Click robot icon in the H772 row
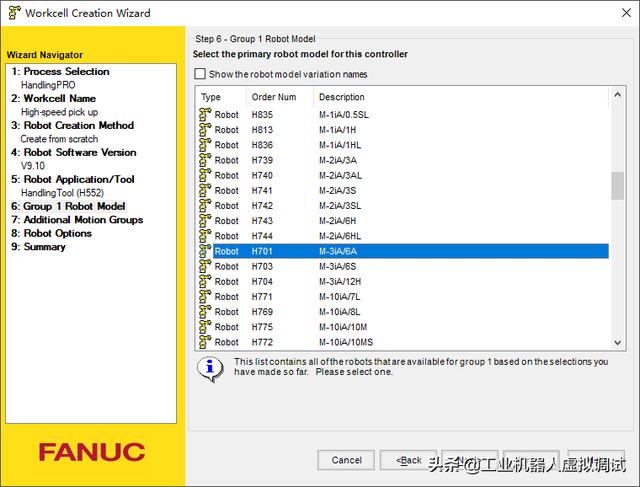 click(x=205, y=342)
